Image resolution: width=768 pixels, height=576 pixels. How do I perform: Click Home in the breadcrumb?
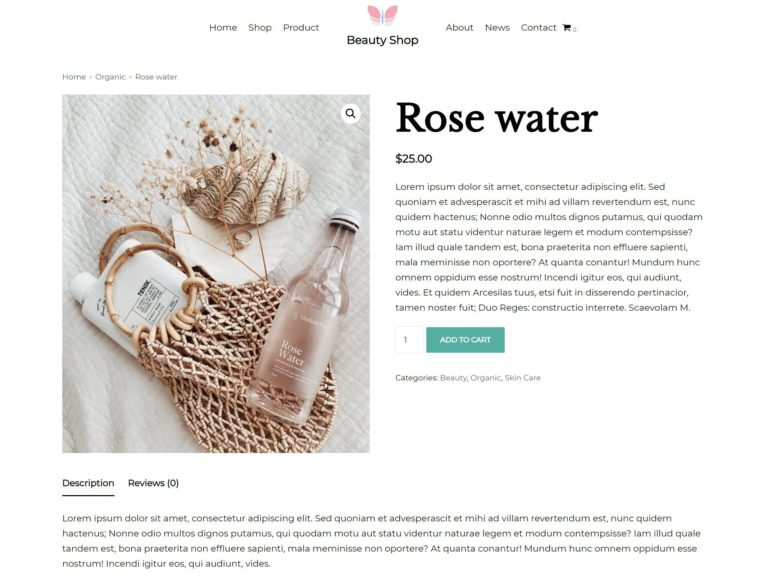74,77
